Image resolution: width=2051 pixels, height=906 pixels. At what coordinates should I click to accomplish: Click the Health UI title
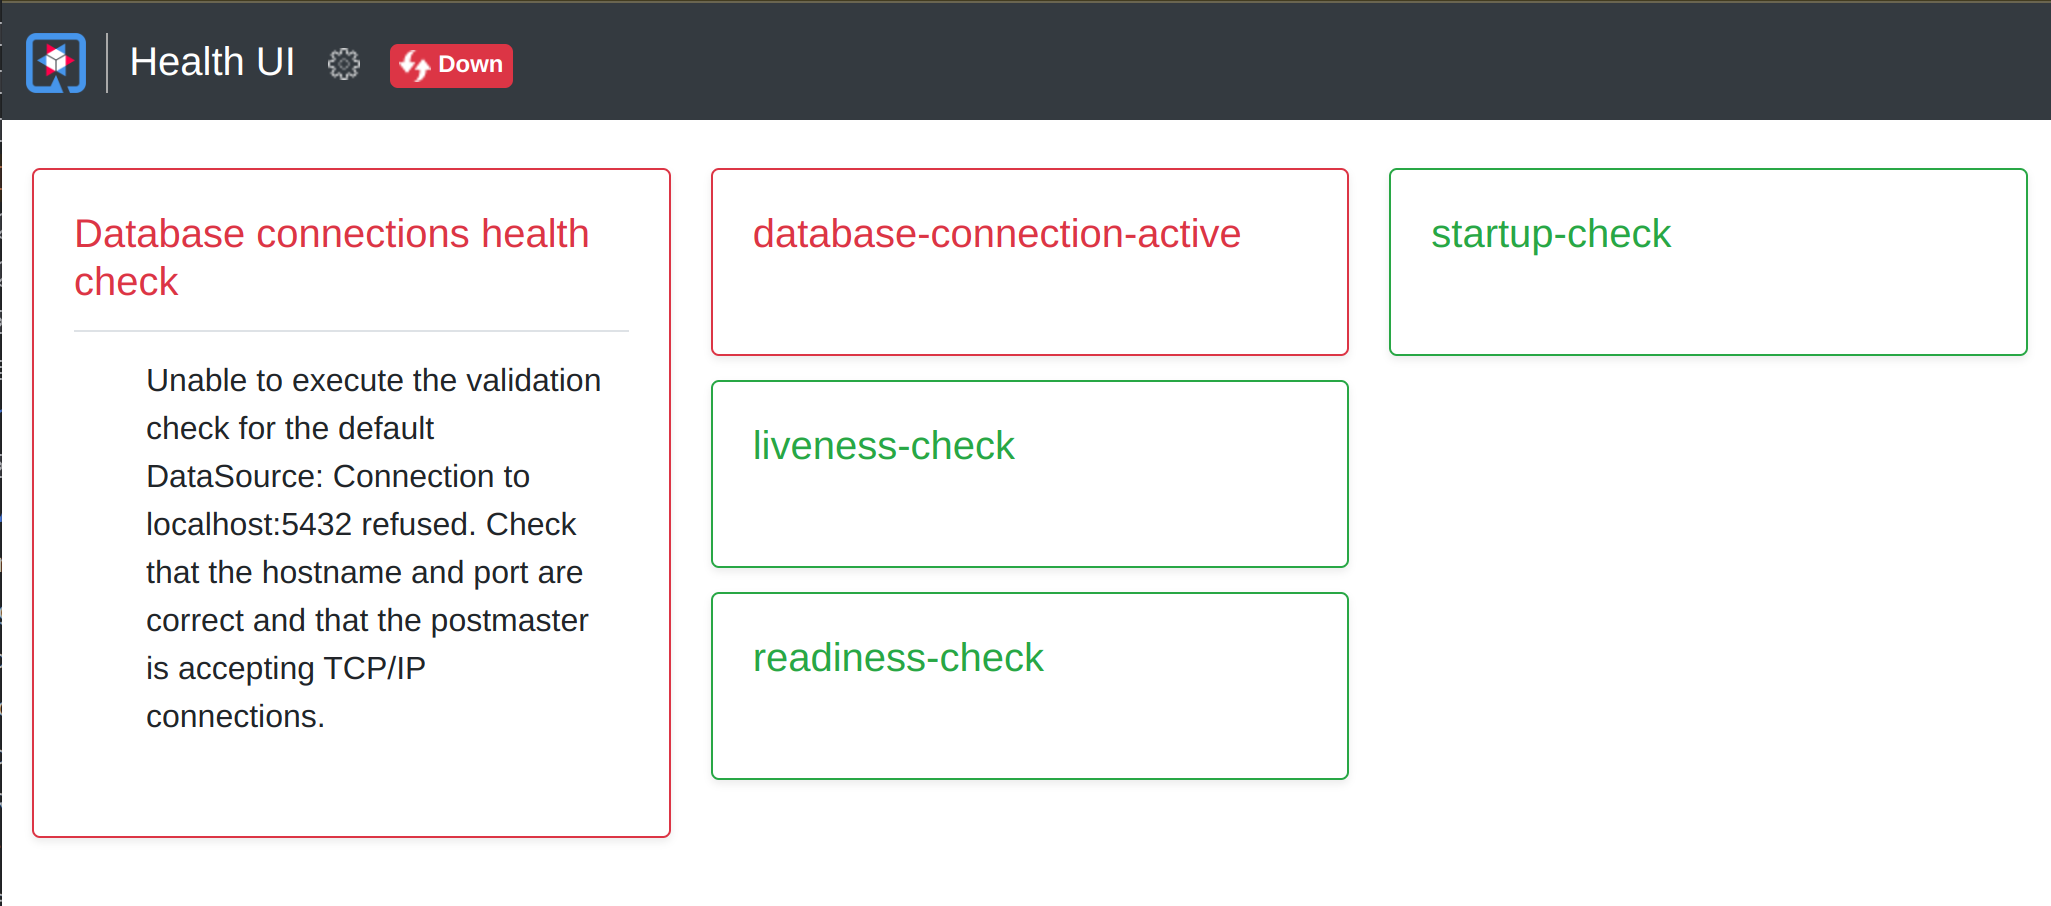tap(212, 62)
